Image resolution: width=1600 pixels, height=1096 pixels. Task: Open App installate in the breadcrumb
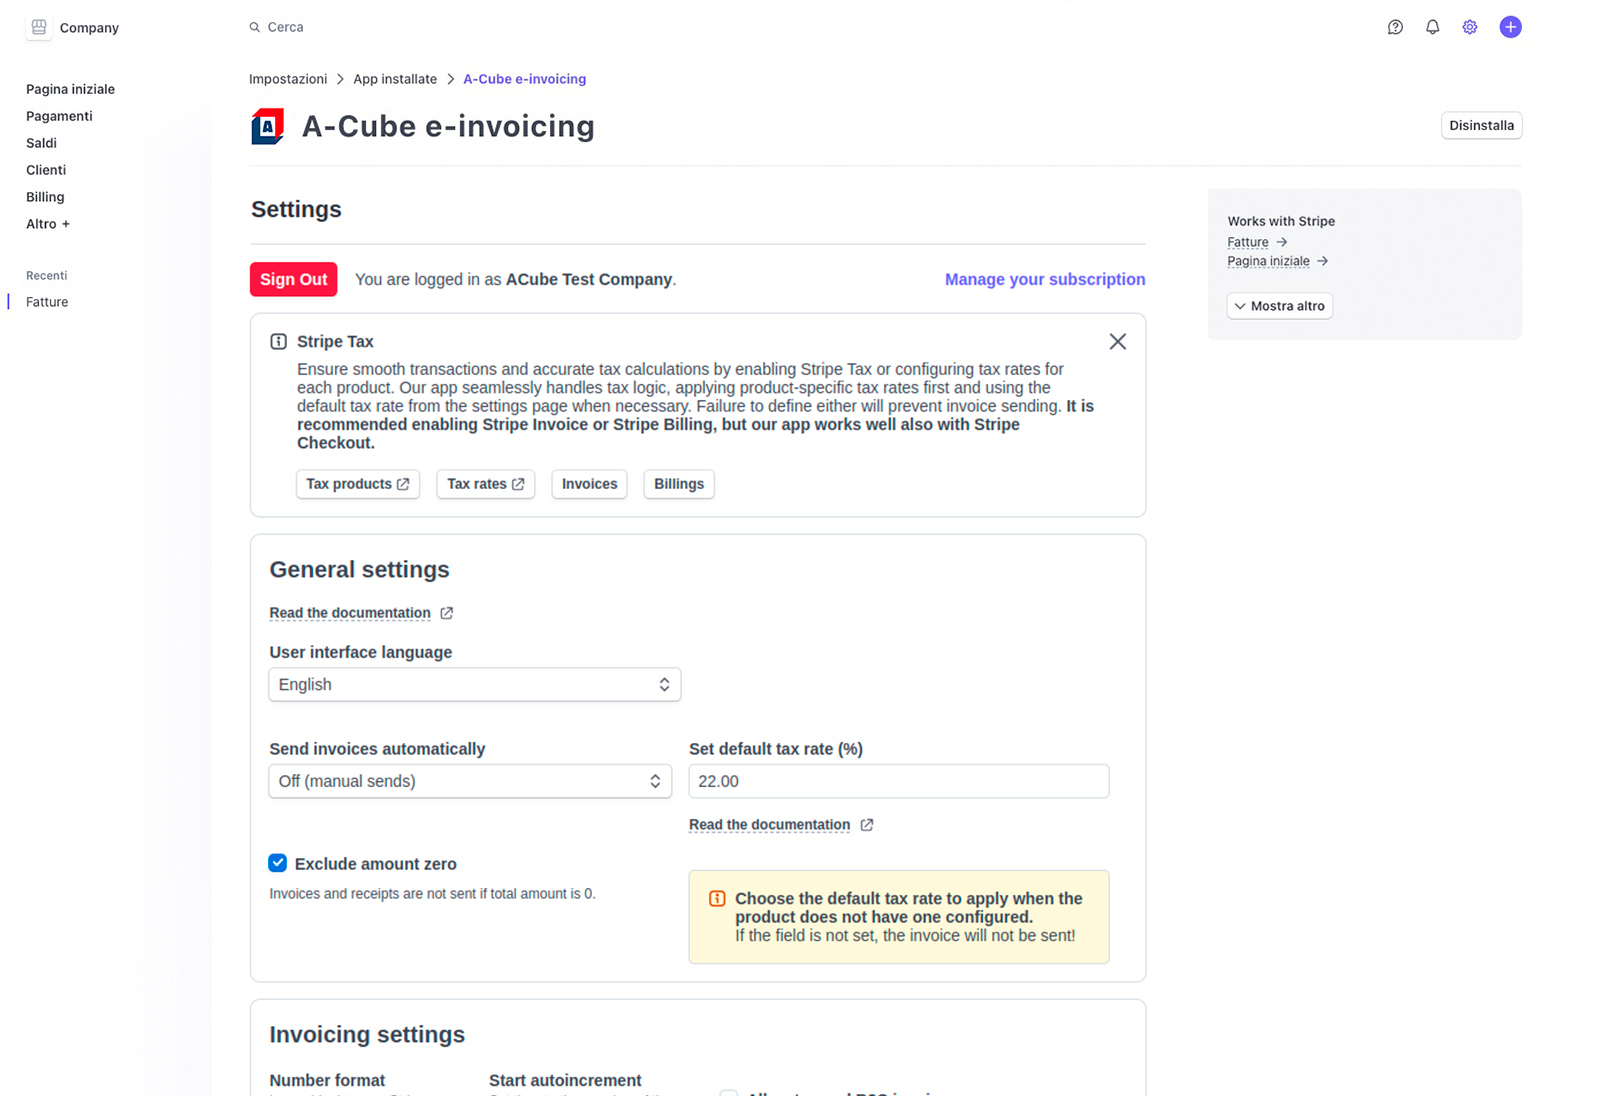point(394,78)
